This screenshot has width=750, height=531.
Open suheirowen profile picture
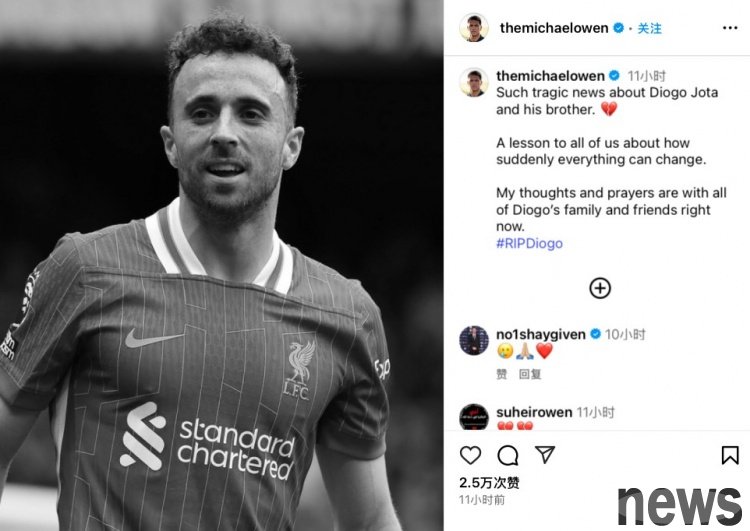474,417
